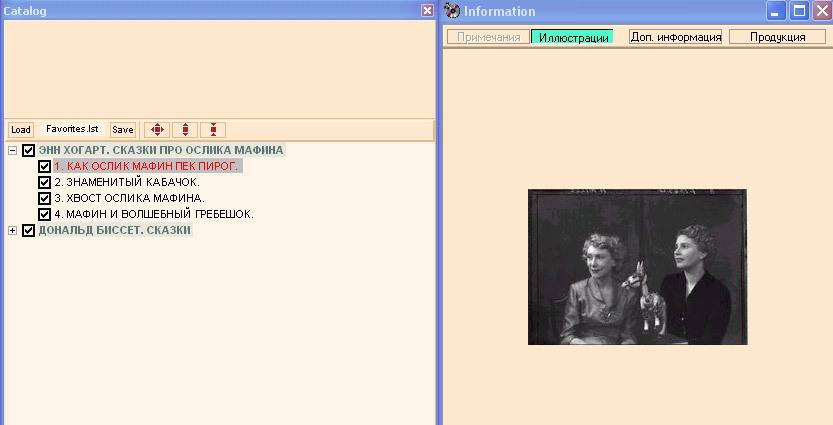Uncheck item 3 ХВОСТ ОСЛИКА МАФИНА
The image size is (833, 425).
[x=45, y=198]
